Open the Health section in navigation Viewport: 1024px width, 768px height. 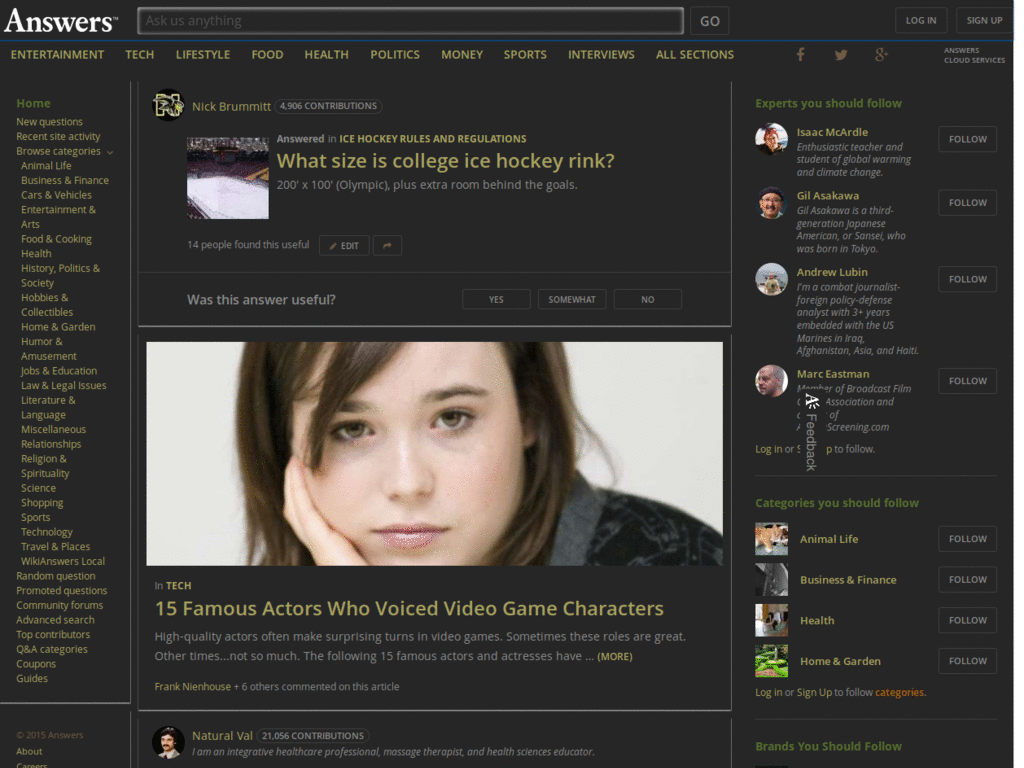click(327, 55)
